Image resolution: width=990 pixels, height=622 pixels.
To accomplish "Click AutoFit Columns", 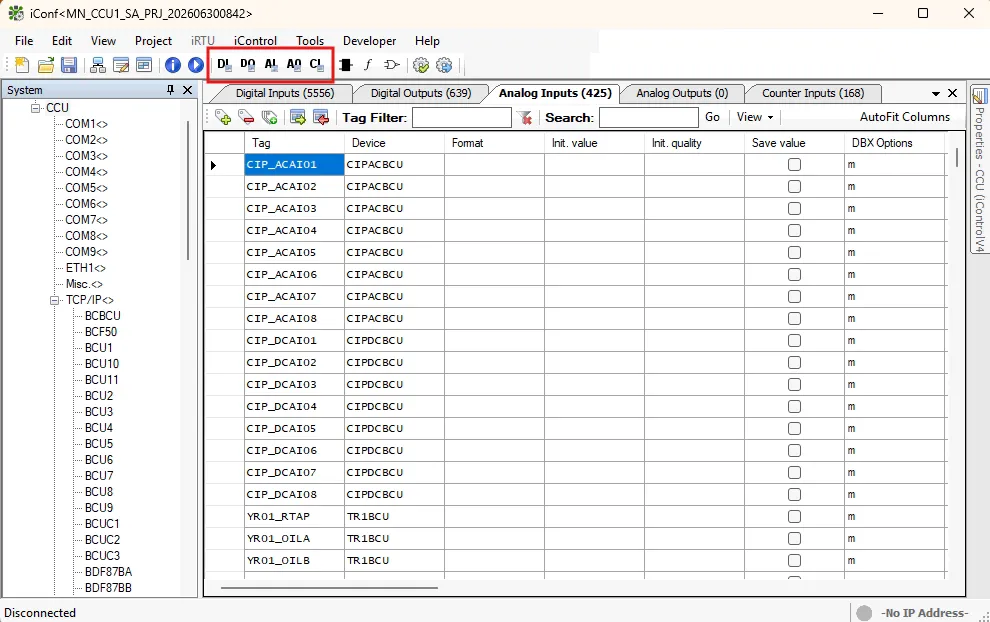I will [x=904, y=117].
